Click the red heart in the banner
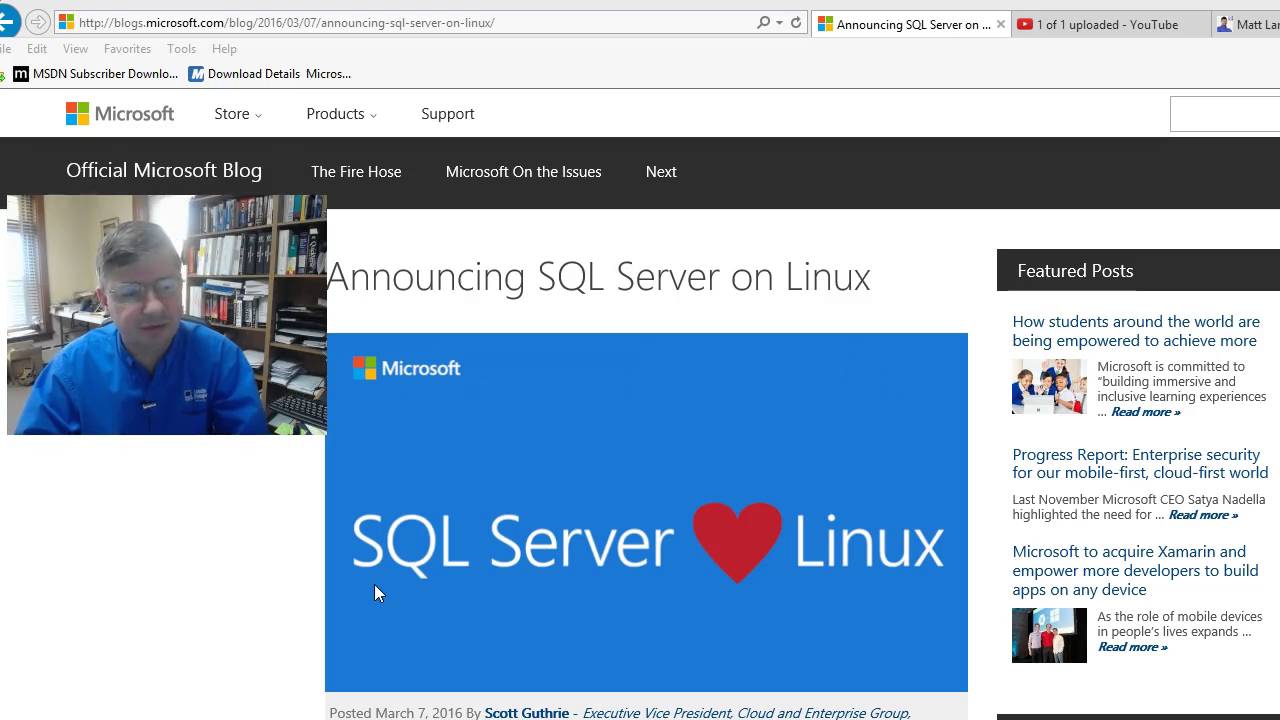Screen dimensions: 1280x720 click(737, 542)
